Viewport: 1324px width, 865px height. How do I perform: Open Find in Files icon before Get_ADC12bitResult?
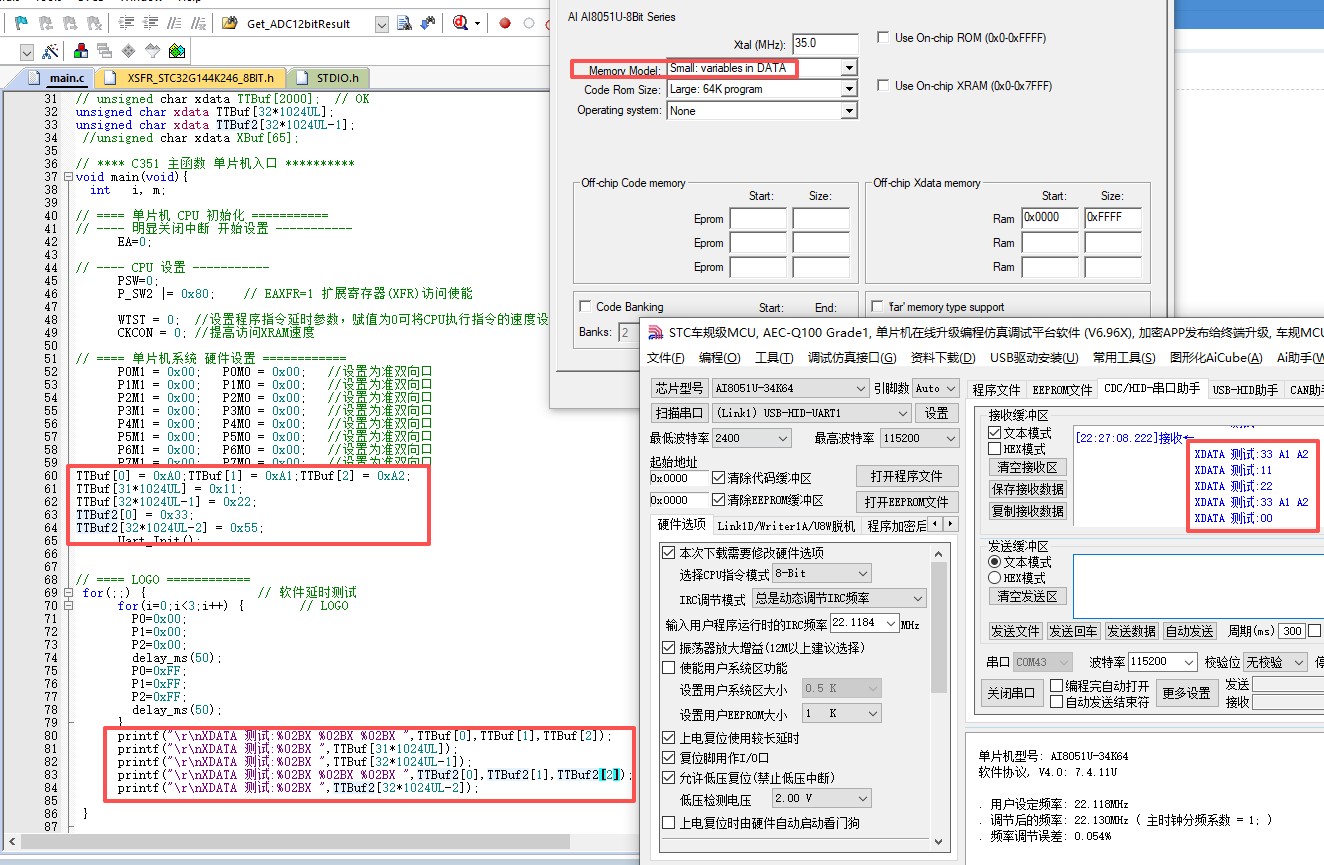click(x=230, y=23)
